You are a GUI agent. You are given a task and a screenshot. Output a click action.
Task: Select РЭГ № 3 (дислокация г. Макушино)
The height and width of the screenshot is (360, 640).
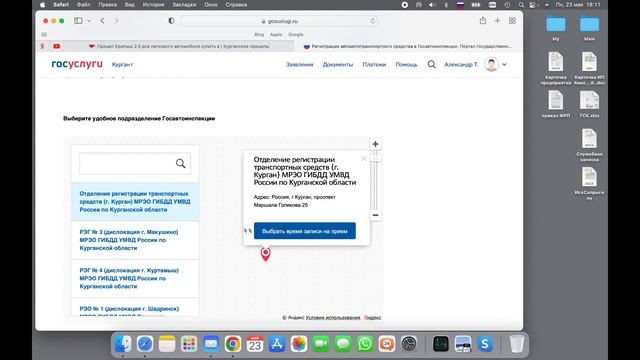(x=135, y=240)
